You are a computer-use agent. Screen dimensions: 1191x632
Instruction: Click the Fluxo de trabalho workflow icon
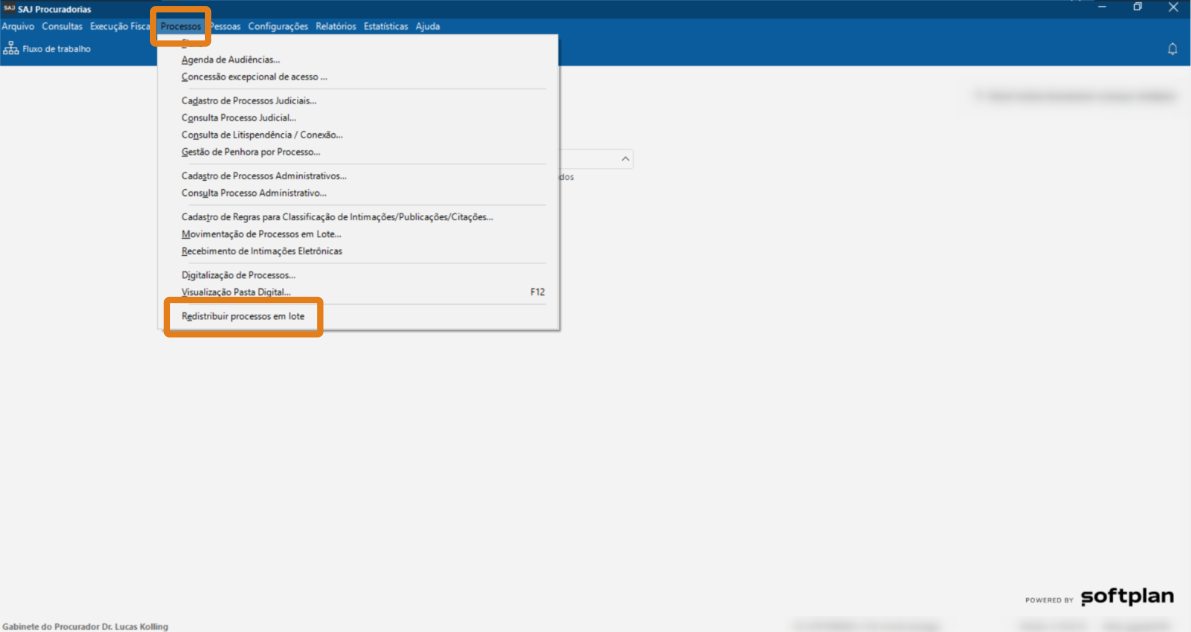[11, 49]
